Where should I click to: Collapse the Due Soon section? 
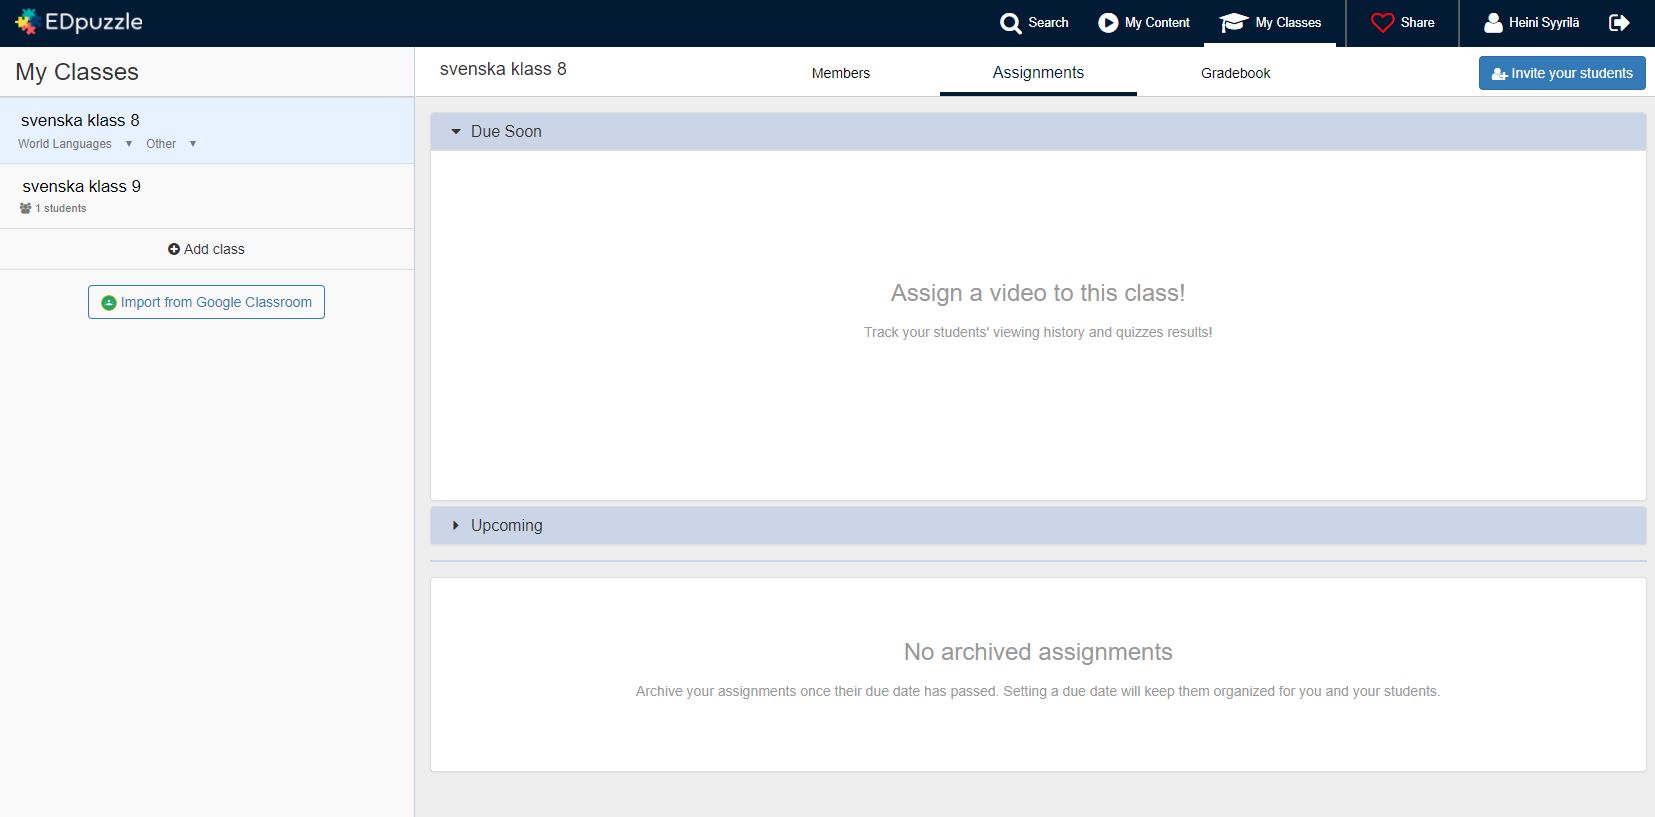tap(456, 132)
